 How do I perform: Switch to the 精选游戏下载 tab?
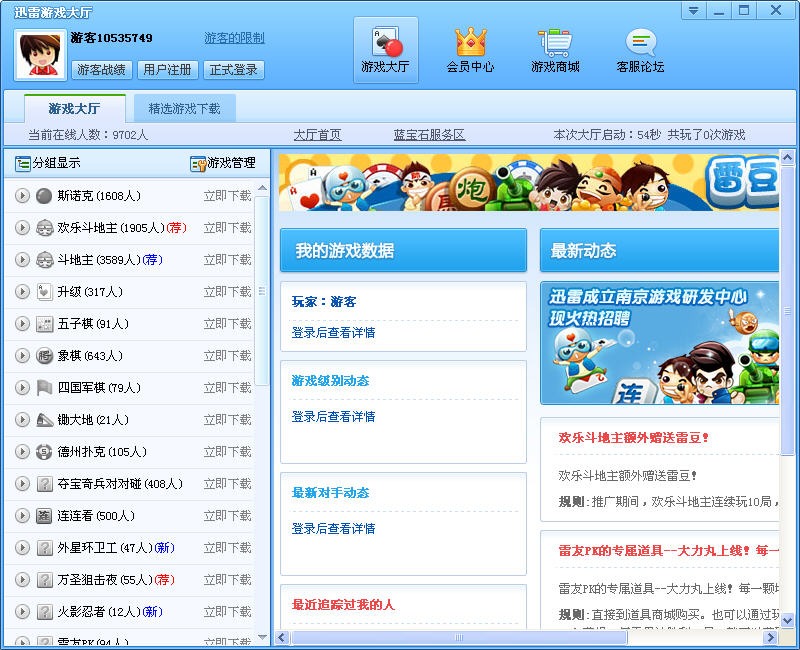(184, 108)
